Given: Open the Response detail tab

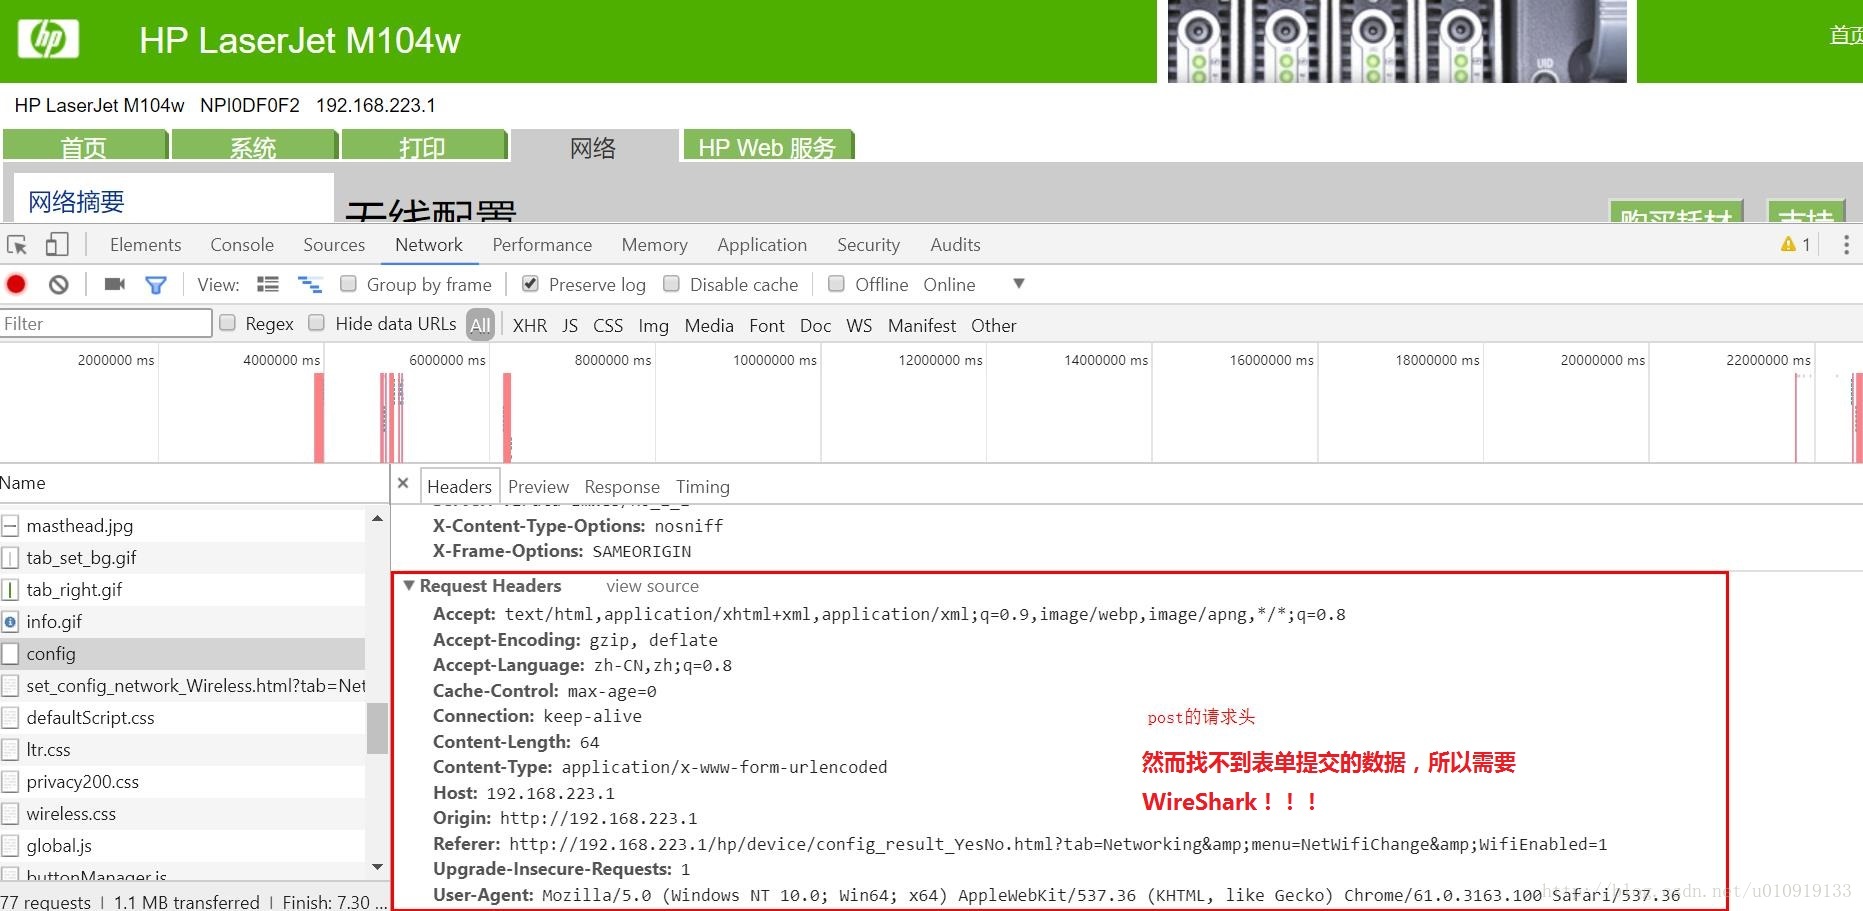Looking at the screenshot, I should (x=622, y=486).
